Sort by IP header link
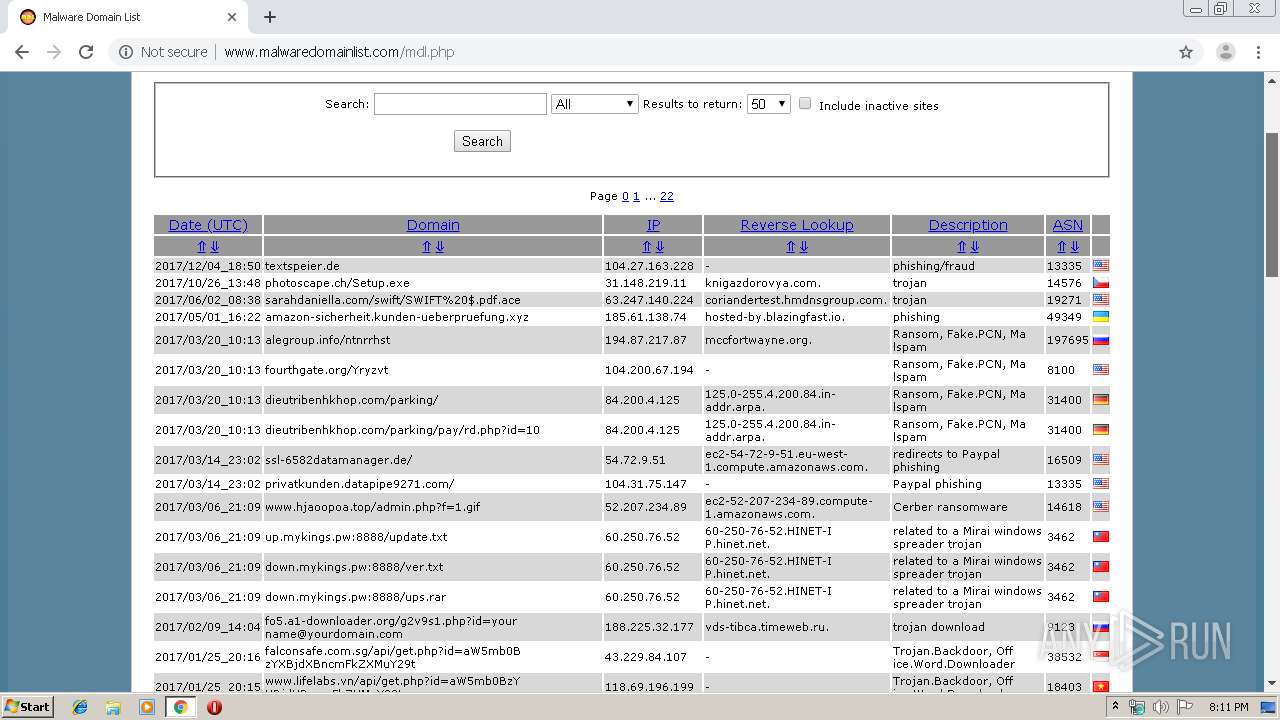The image size is (1280, 720). pos(653,225)
